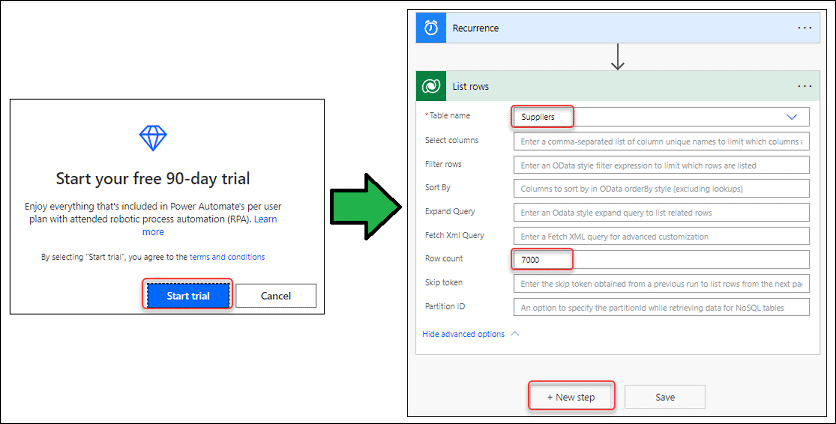
Task: Click the Table name label
Action: pyautogui.click(x=448, y=115)
